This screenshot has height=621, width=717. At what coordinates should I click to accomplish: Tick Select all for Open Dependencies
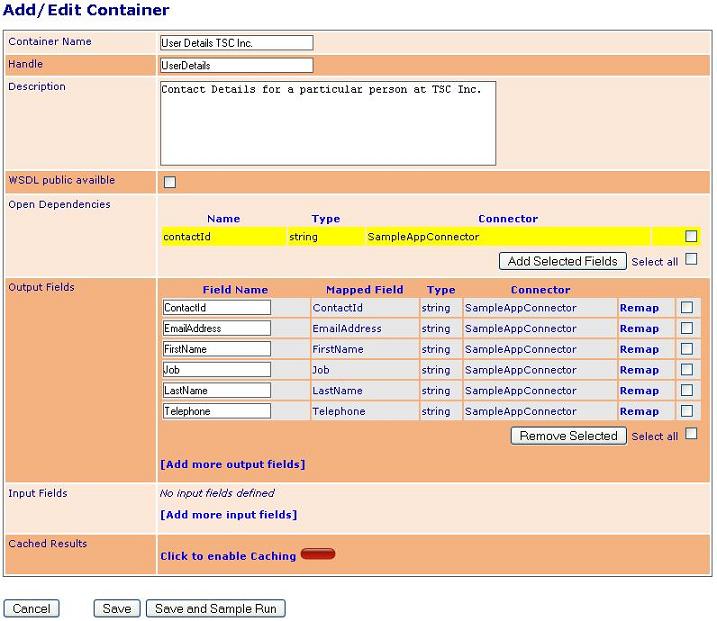691,259
